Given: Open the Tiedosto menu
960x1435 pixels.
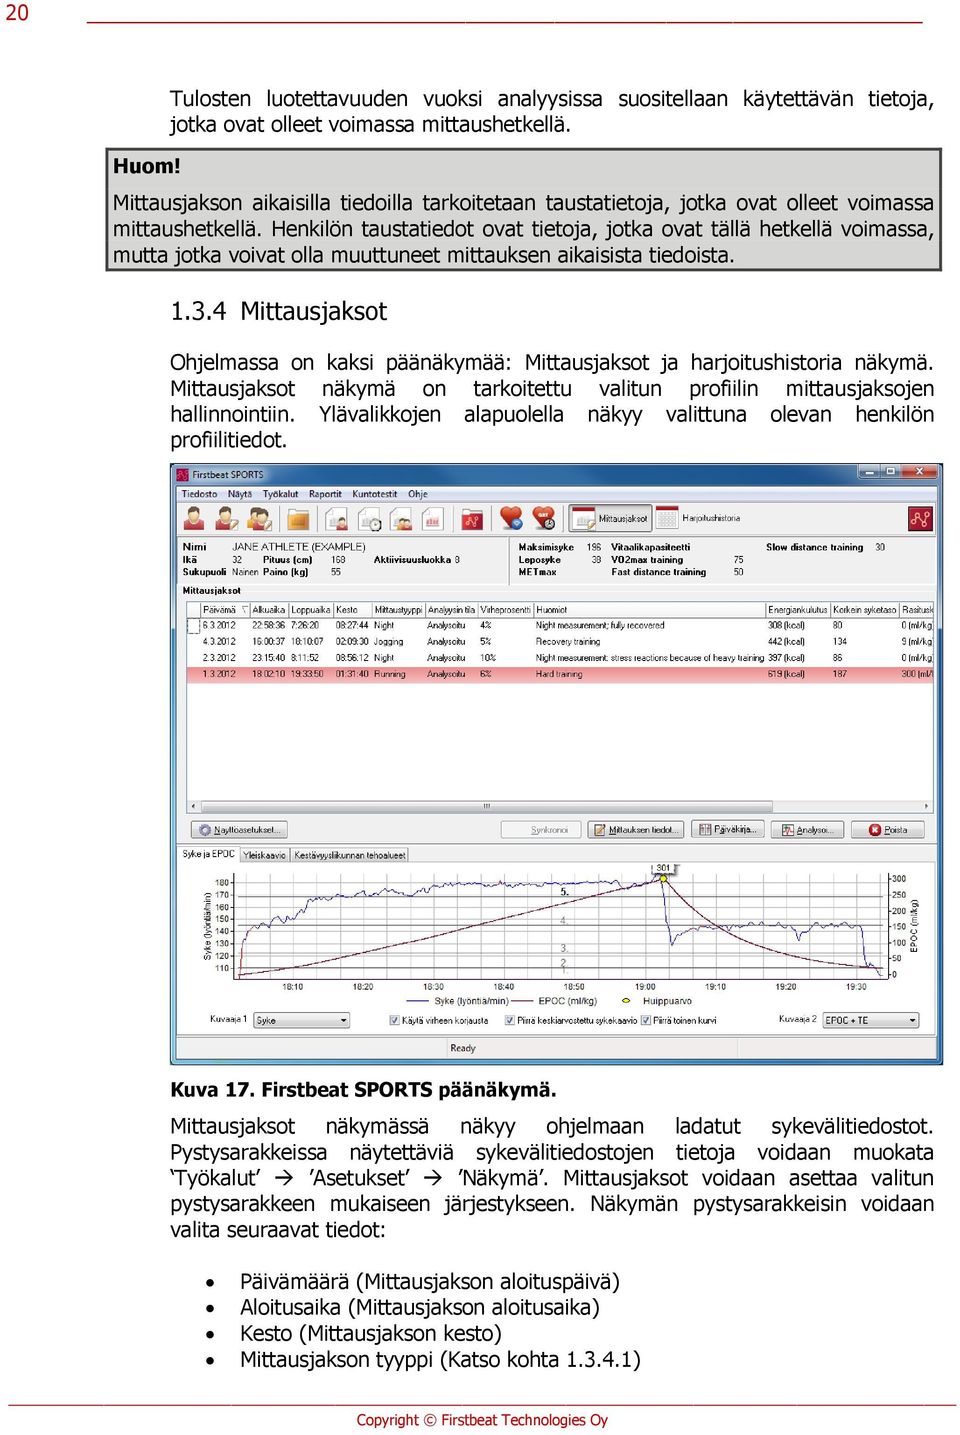Looking at the screenshot, I should coord(199,494).
